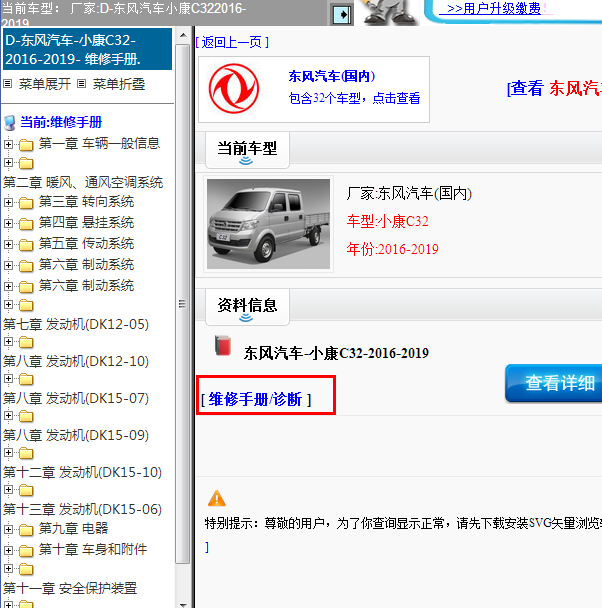
Task: Click the red text 年份:2016-2019
Action: tap(392, 249)
